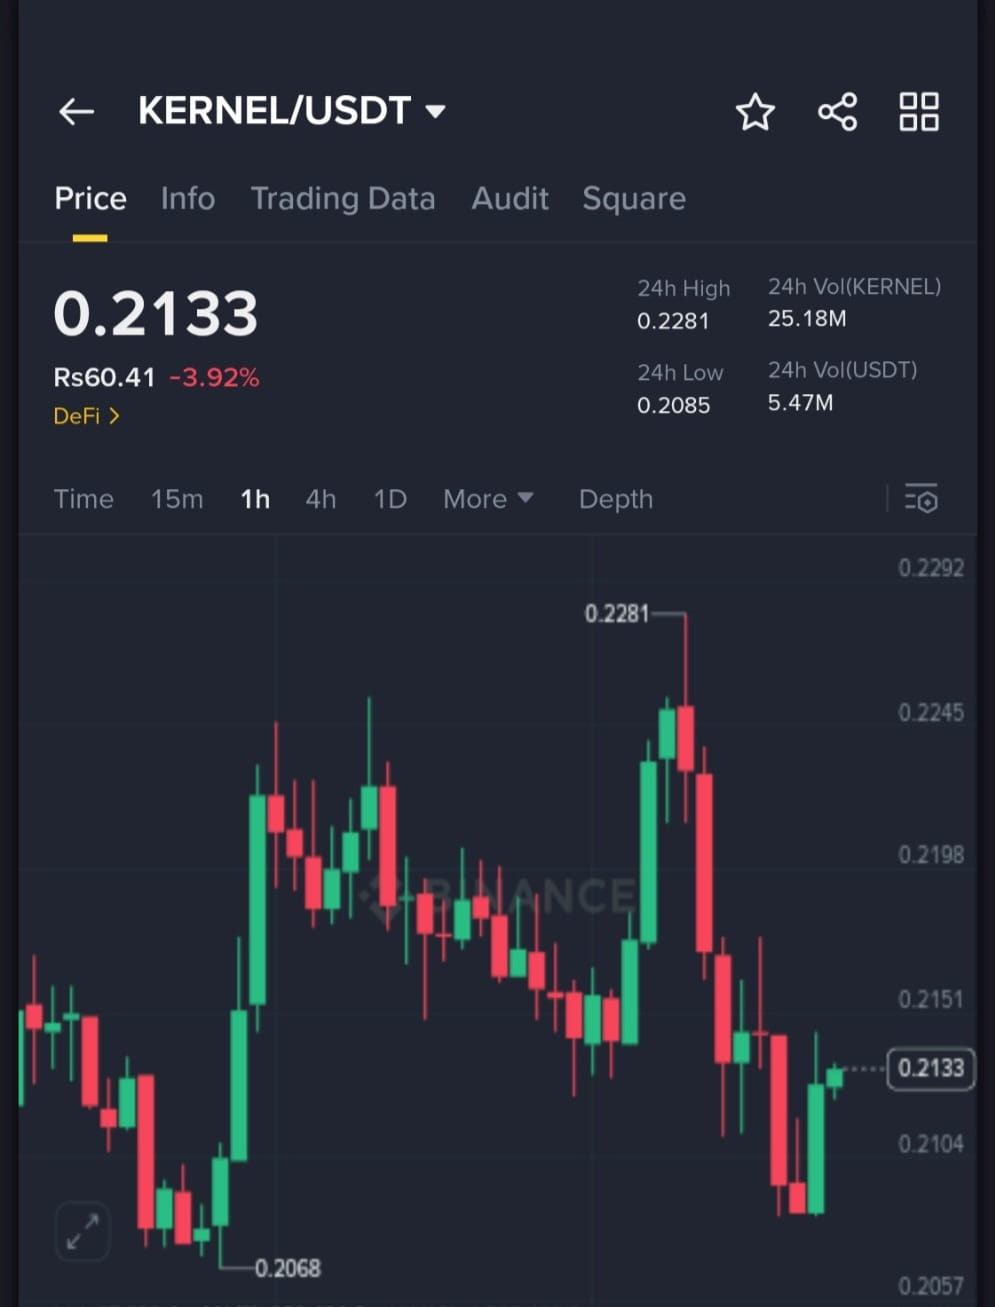This screenshot has height=1307, width=995.
Task: Open the Audit tab
Action: [x=510, y=198]
